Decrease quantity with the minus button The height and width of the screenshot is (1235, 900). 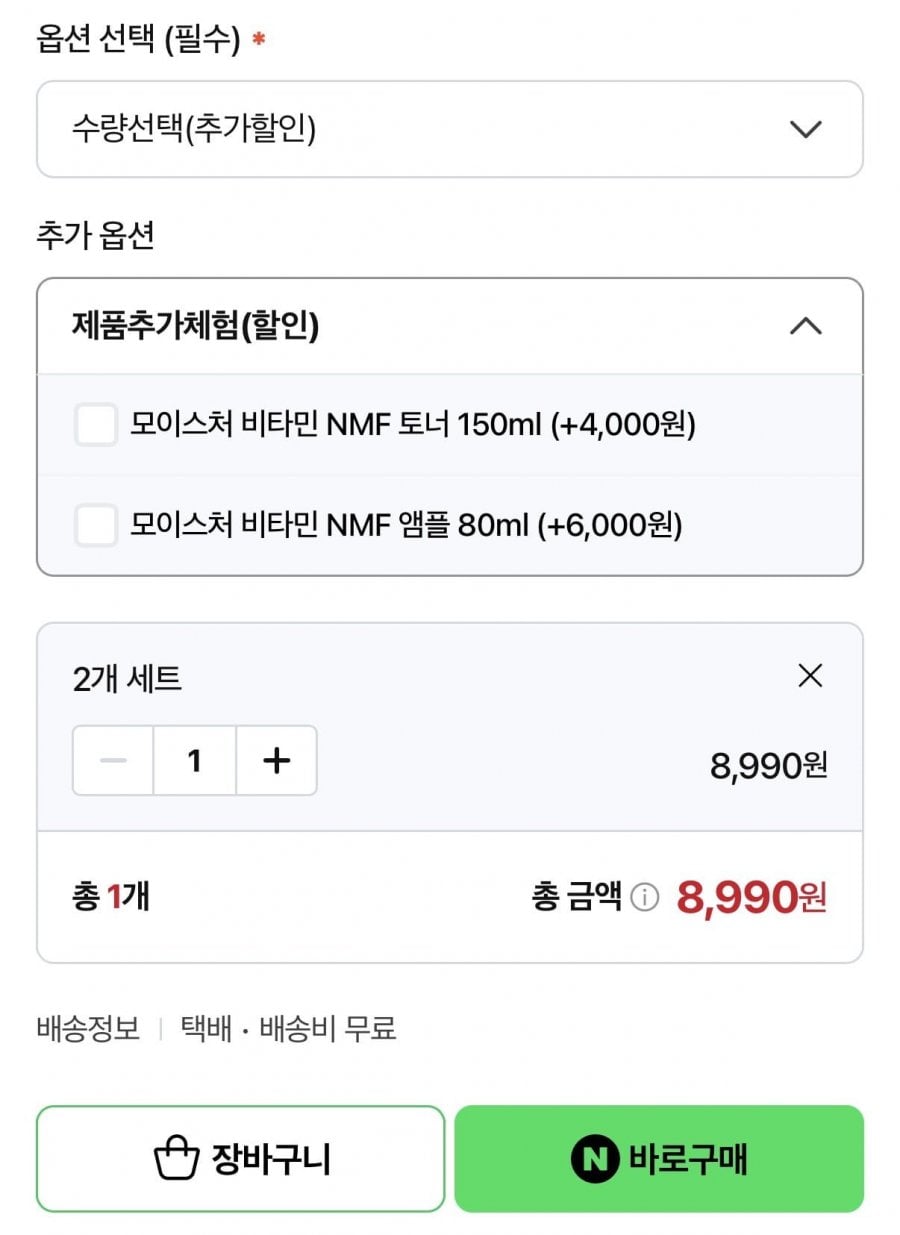click(114, 761)
